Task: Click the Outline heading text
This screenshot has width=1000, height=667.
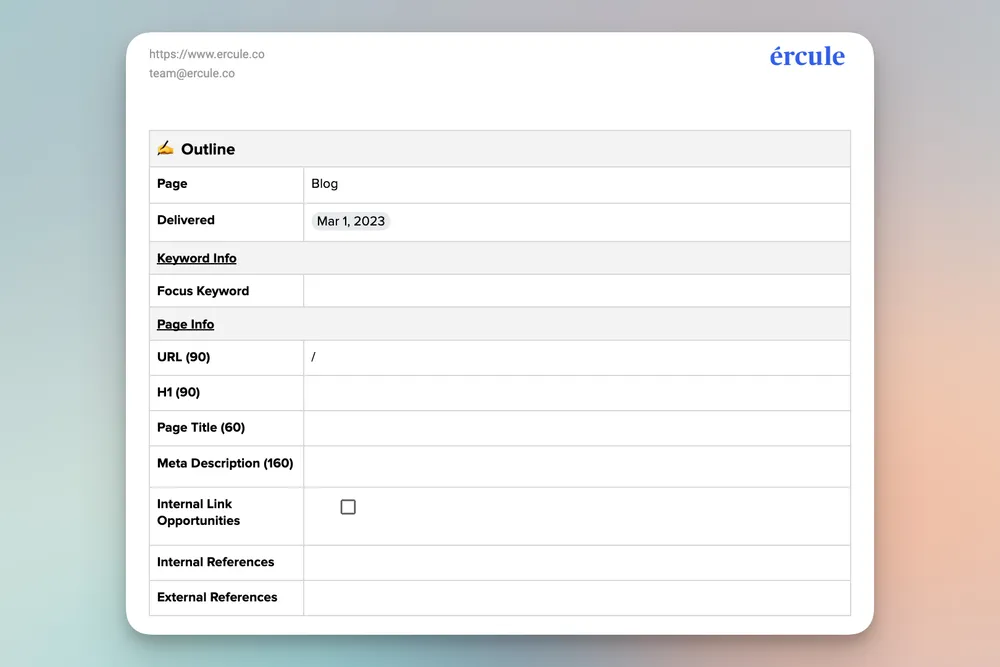Action: tap(208, 149)
